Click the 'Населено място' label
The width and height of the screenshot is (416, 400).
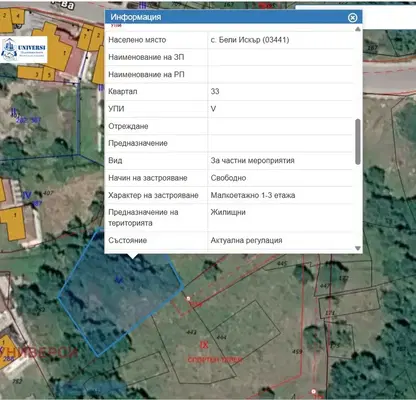pyautogui.click(x=137, y=40)
